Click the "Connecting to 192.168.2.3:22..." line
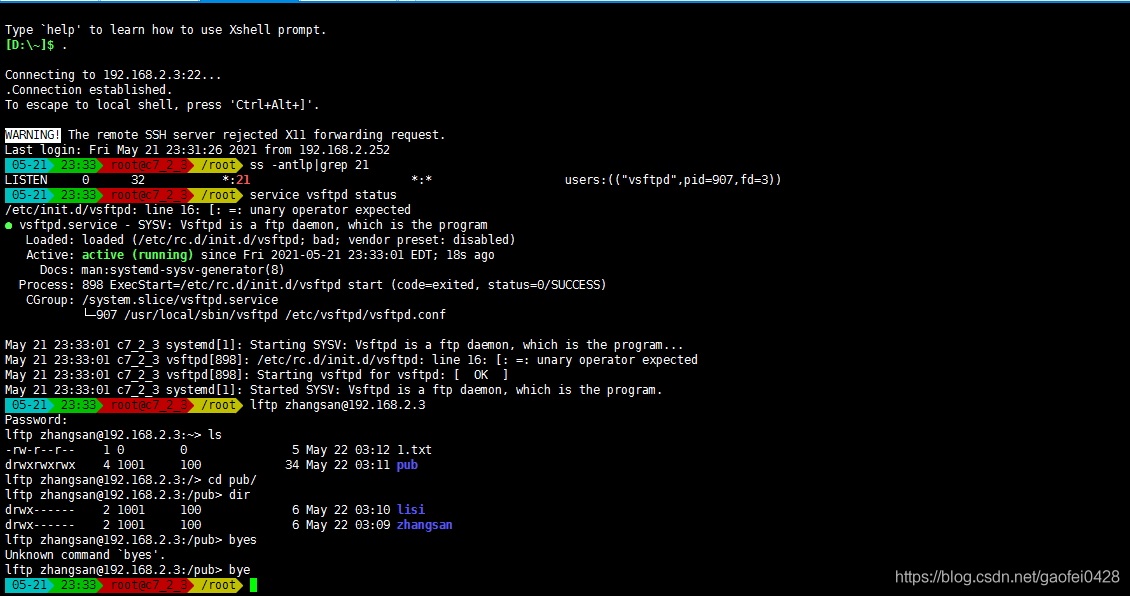 coord(113,75)
